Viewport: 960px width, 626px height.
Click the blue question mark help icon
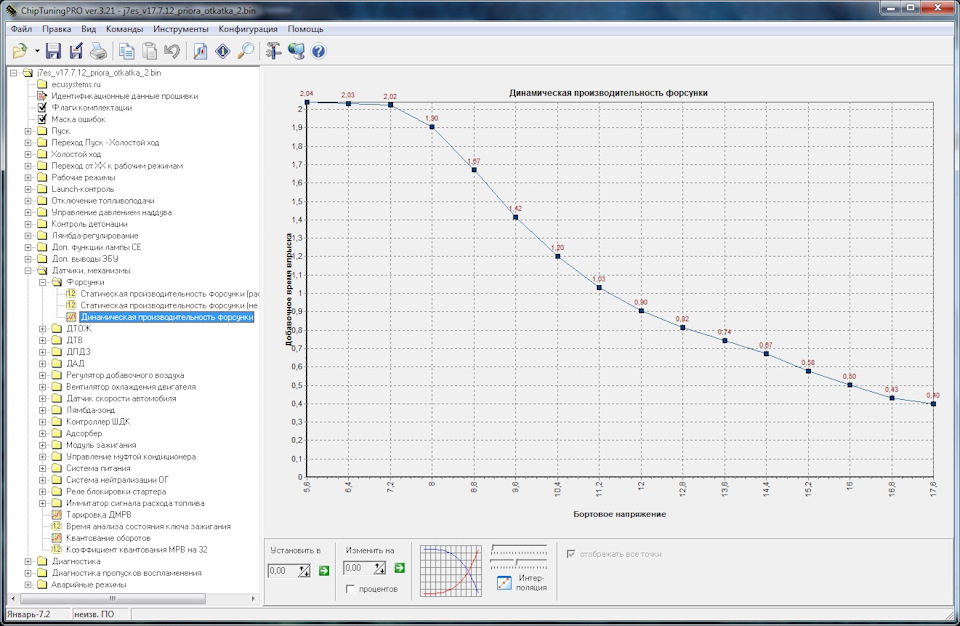point(318,51)
